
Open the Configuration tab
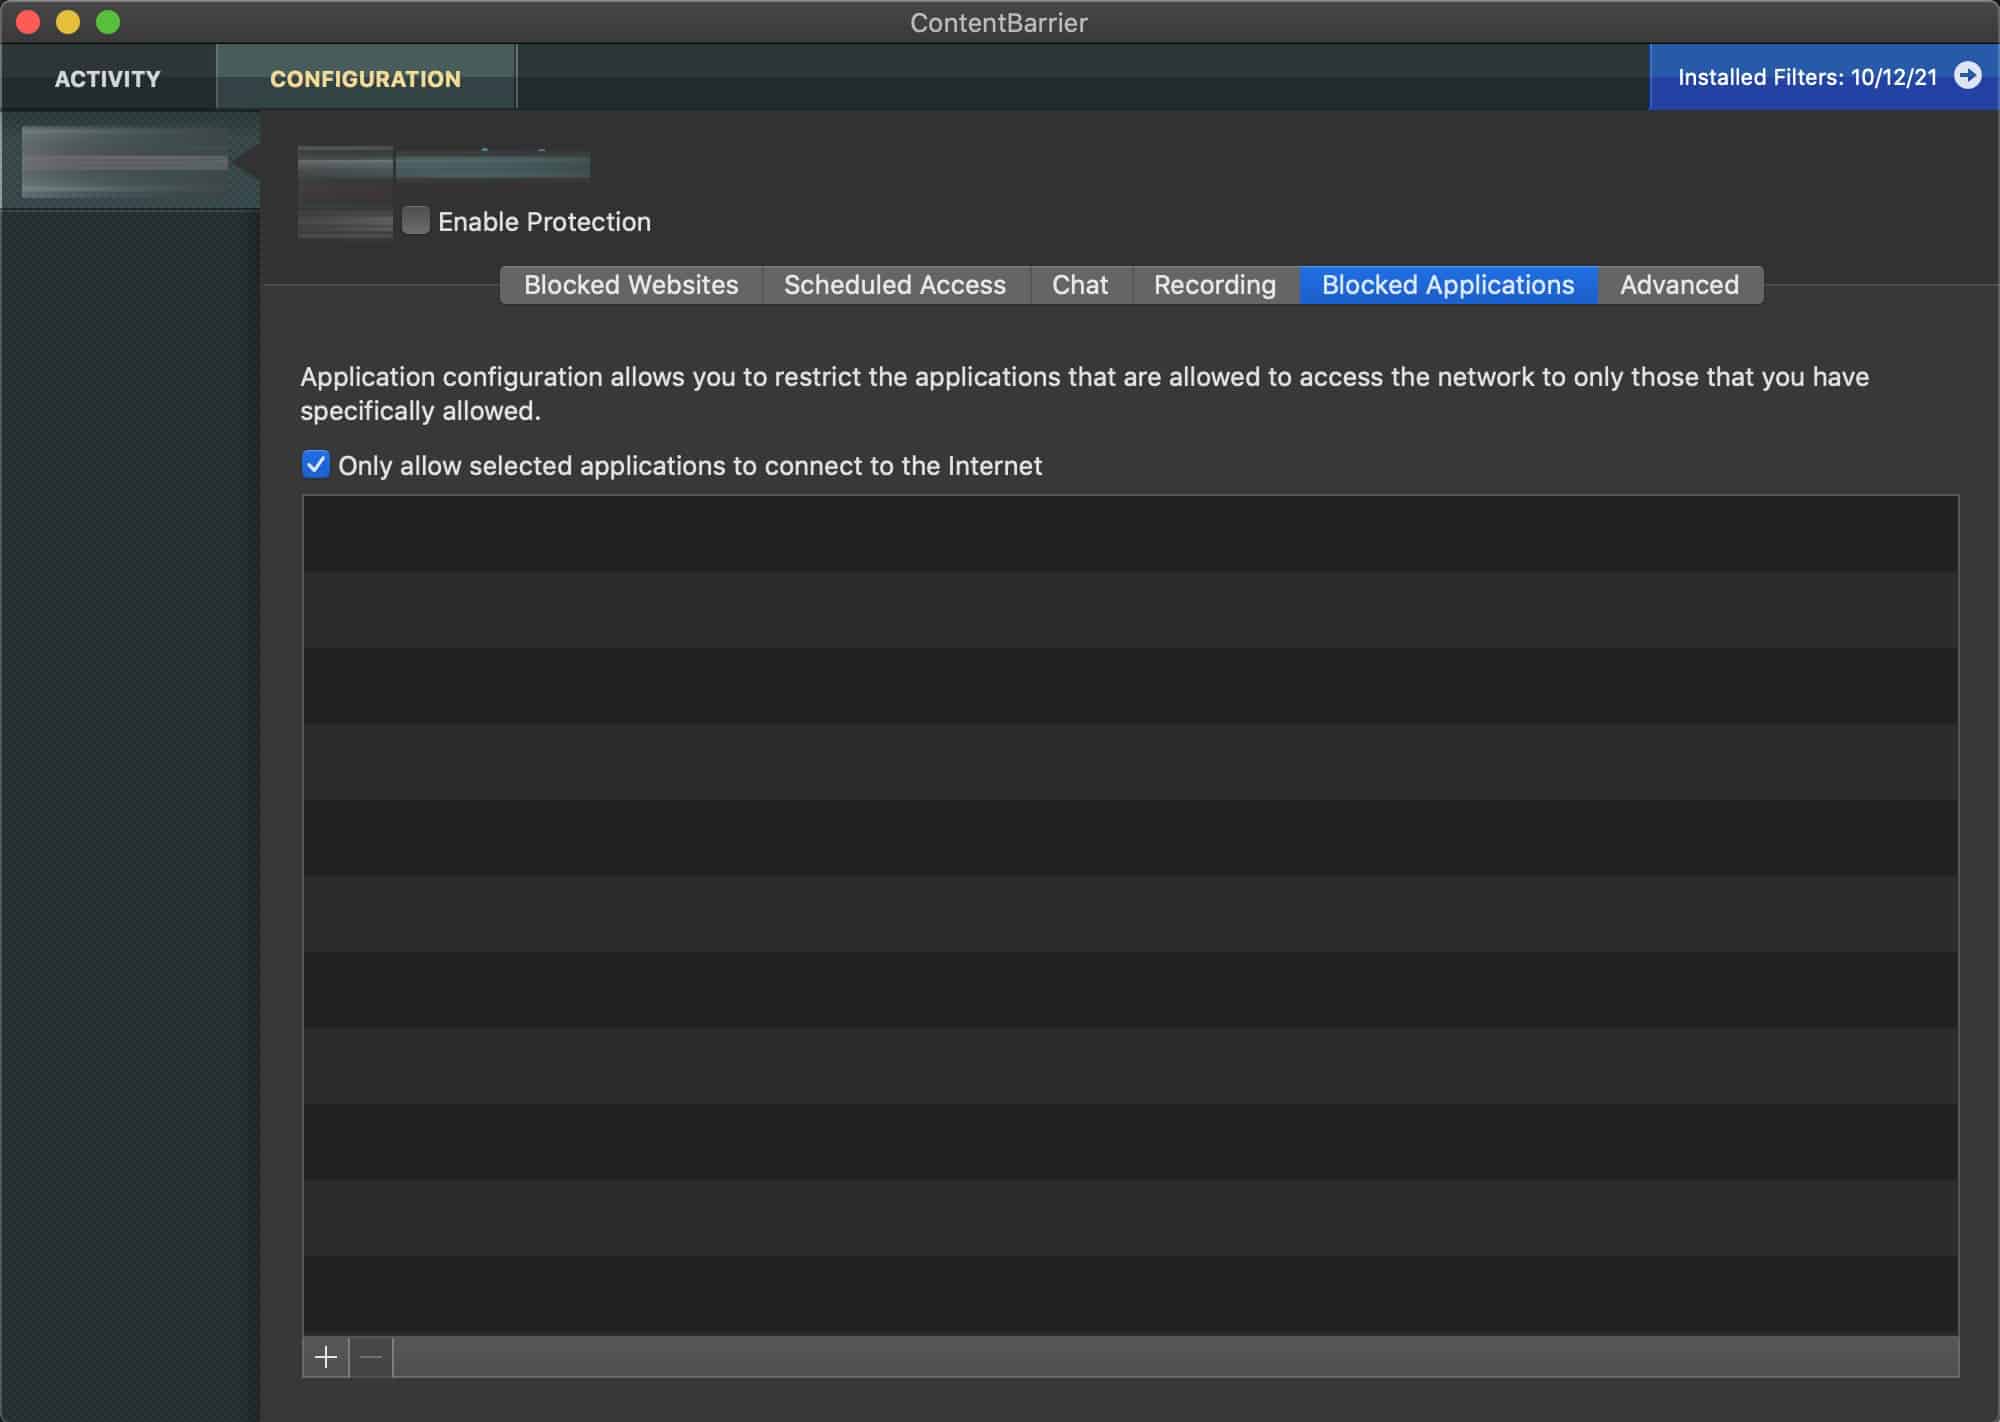pos(366,78)
